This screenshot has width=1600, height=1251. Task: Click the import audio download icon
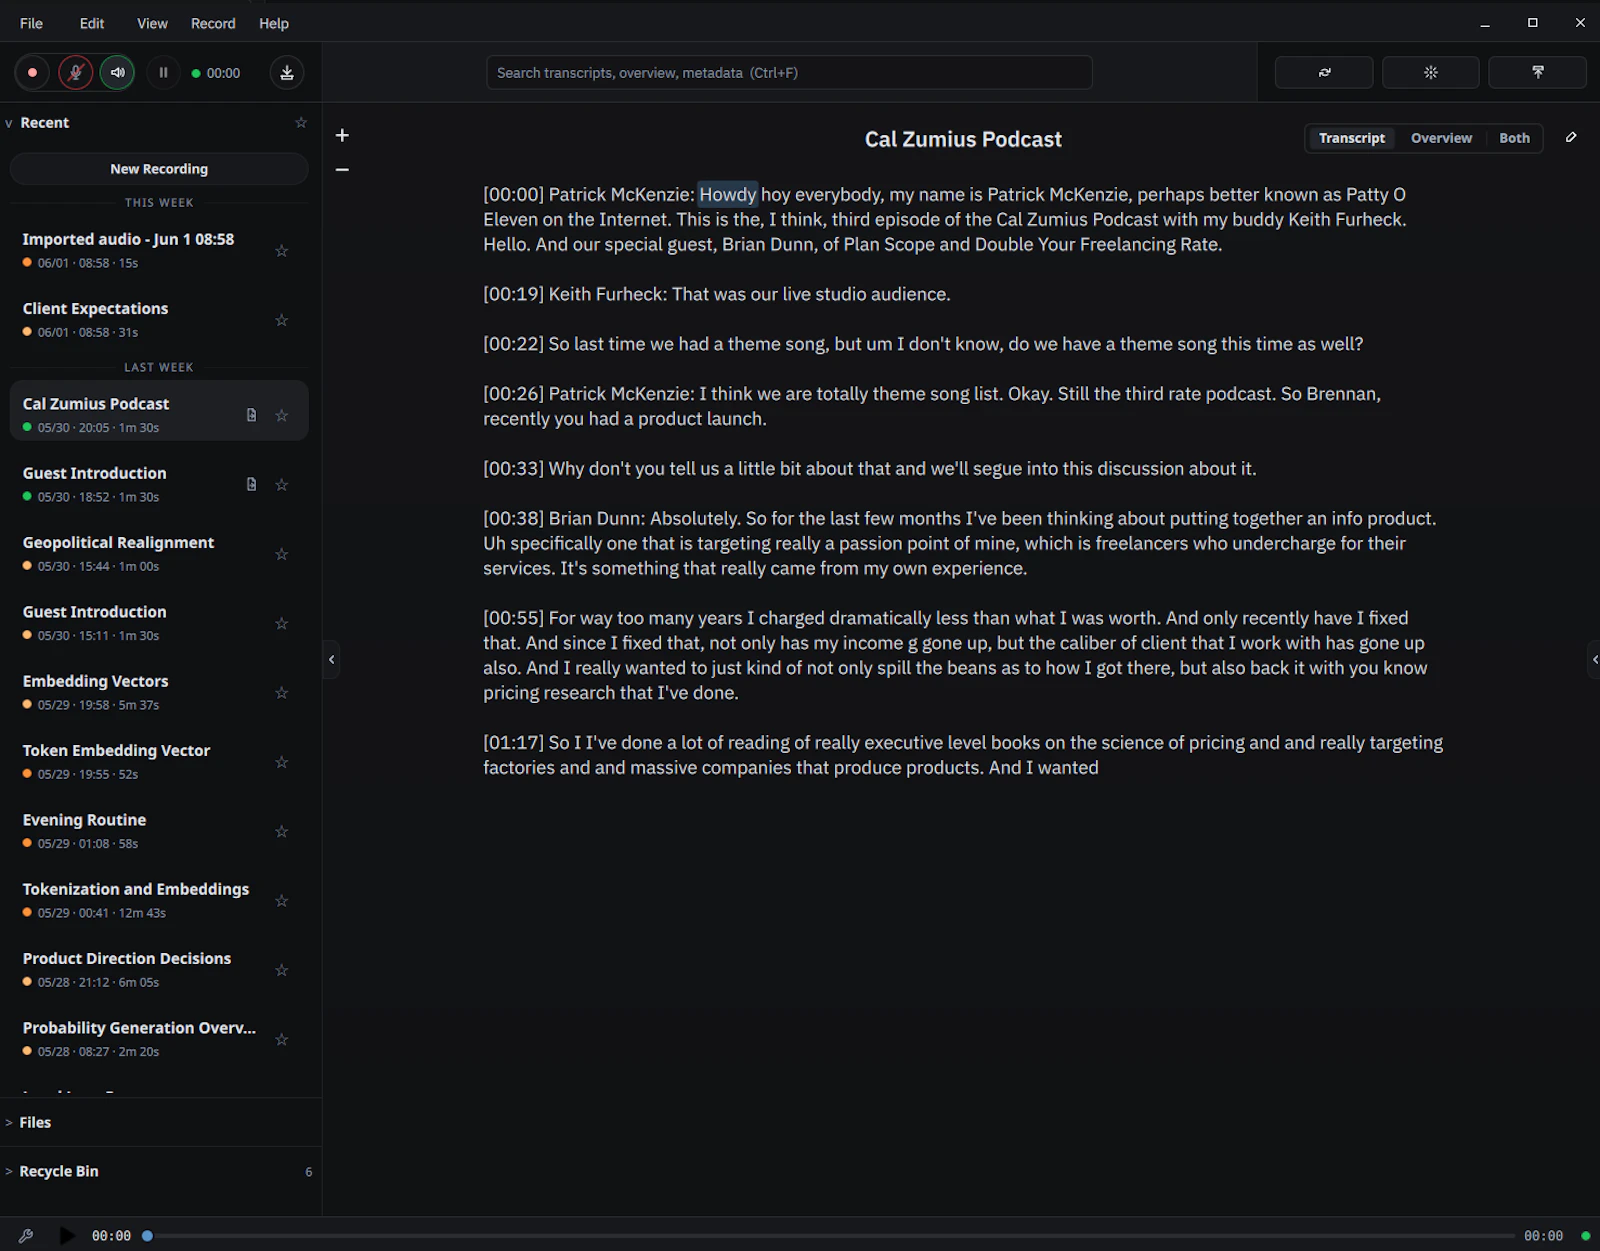point(287,73)
